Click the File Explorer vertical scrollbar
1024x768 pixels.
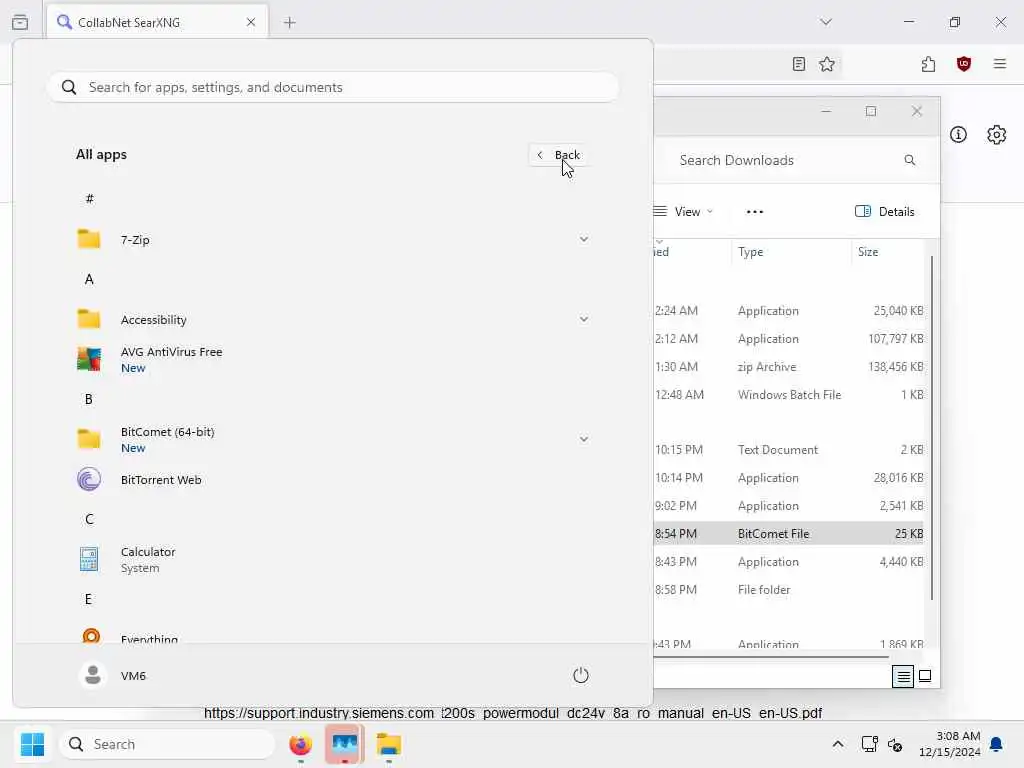tap(932, 428)
